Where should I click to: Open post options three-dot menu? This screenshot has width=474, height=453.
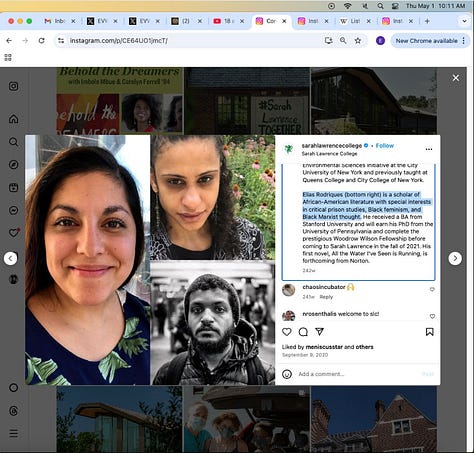[x=429, y=149]
